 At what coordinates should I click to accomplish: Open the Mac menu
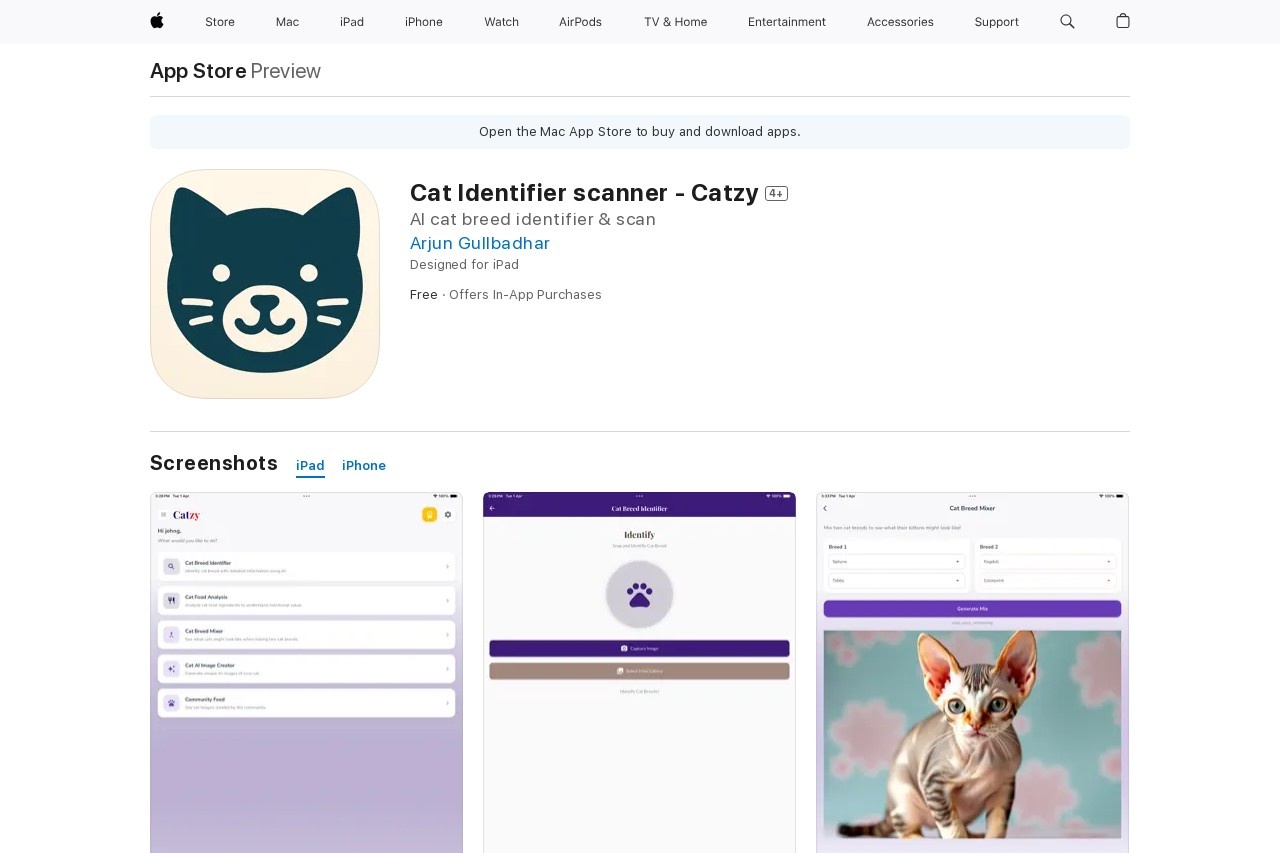point(287,22)
